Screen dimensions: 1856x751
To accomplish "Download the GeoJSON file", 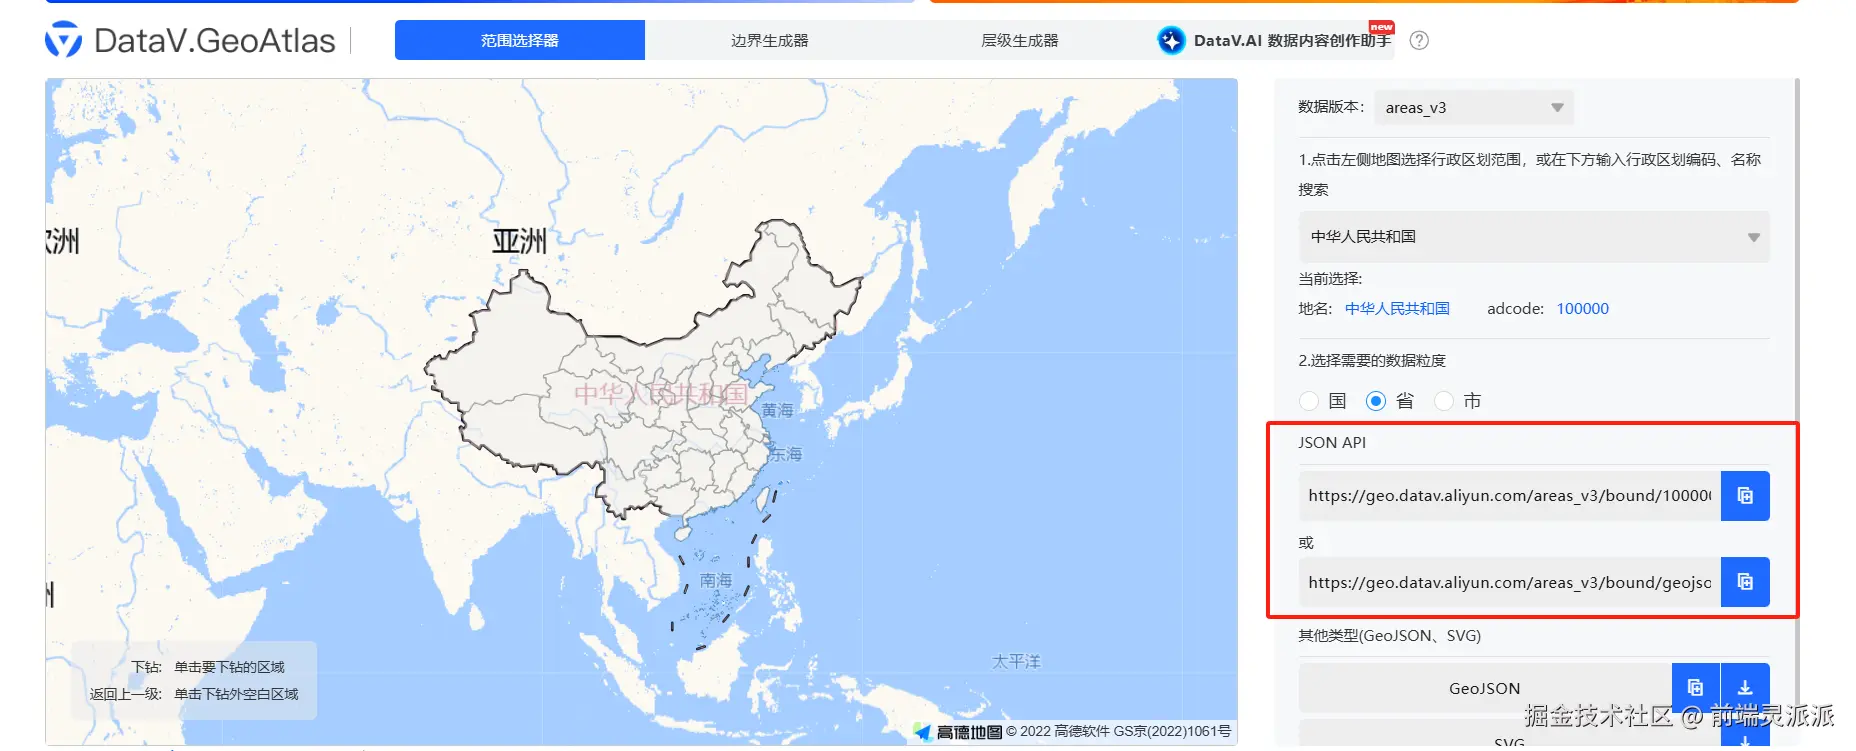I will pos(1745,688).
